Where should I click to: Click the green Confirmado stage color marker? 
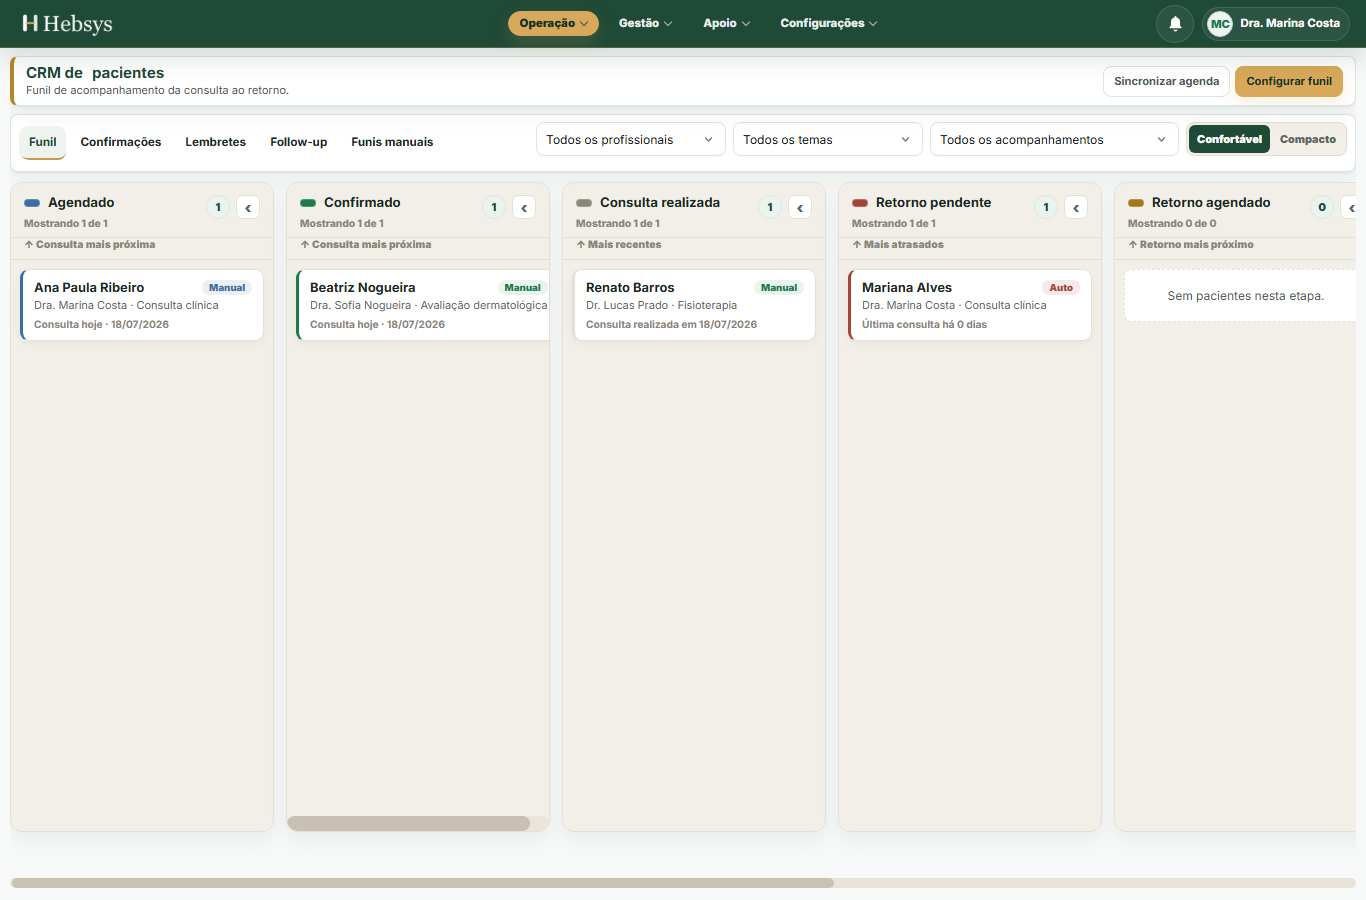point(308,203)
